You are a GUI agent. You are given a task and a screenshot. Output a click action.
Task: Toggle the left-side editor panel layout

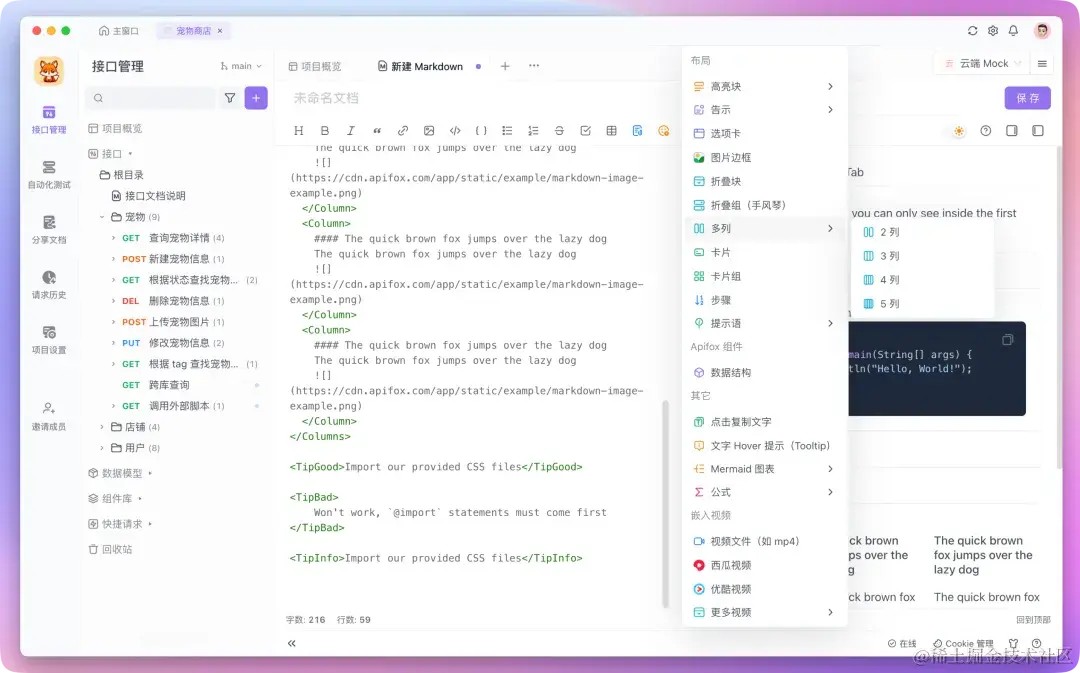(x=1038, y=131)
